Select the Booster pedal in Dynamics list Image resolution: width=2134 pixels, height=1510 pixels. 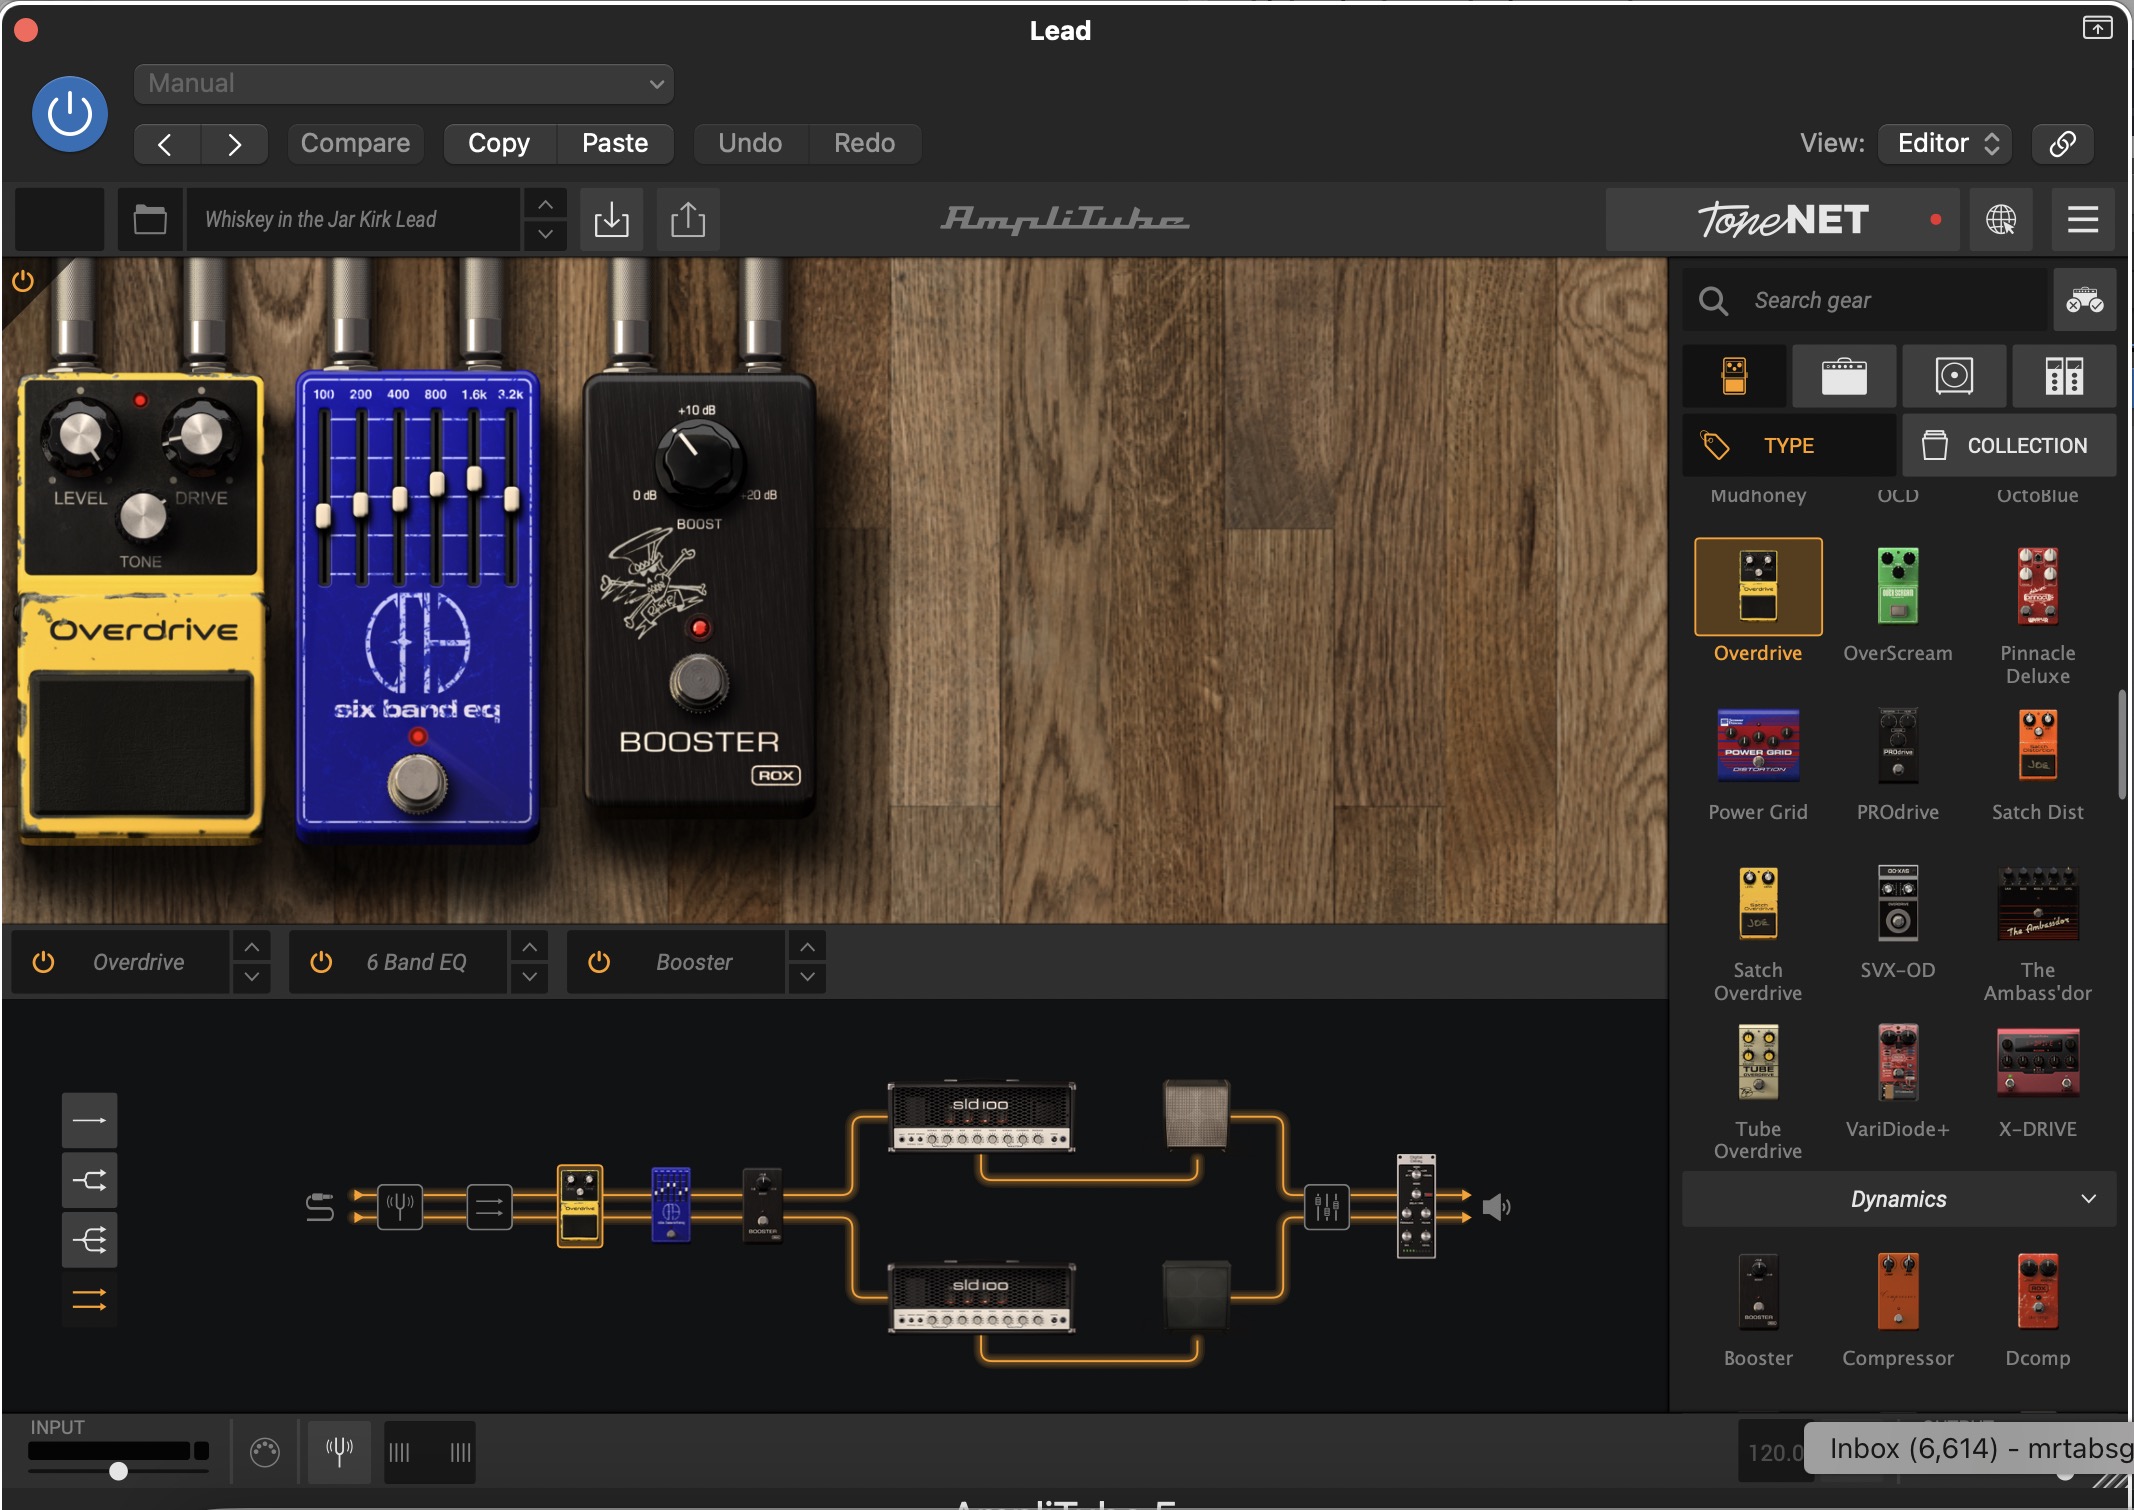tap(1758, 1291)
